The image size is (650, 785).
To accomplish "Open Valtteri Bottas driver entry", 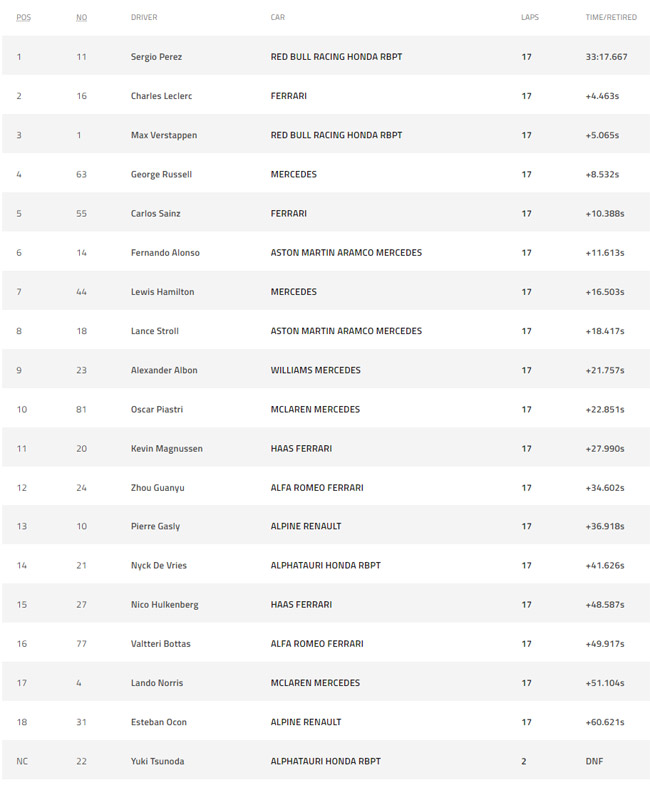I will coord(161,644).
